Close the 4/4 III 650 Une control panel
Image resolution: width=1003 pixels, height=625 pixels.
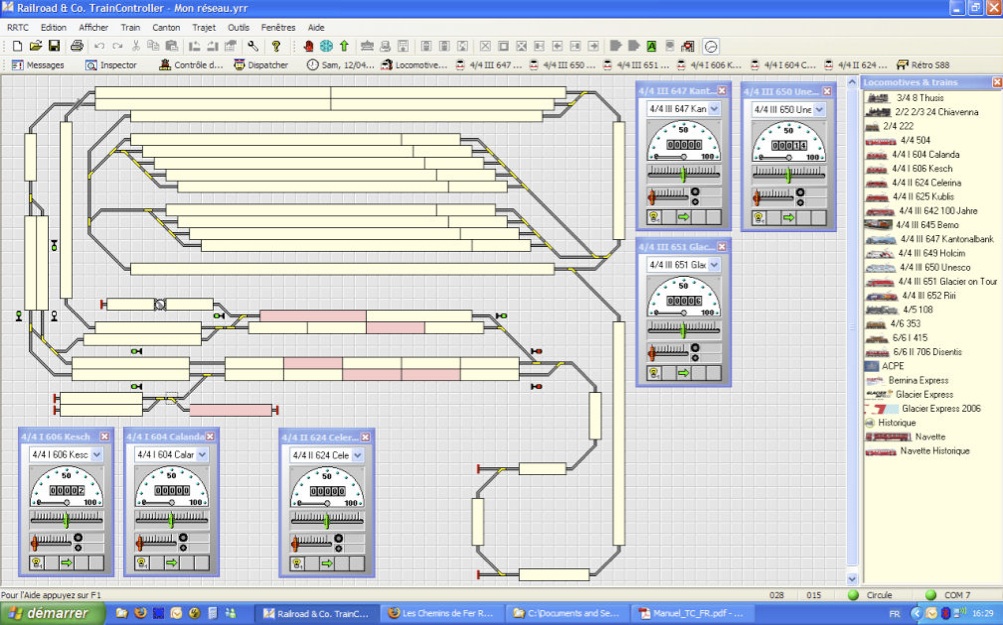[826, 91]
